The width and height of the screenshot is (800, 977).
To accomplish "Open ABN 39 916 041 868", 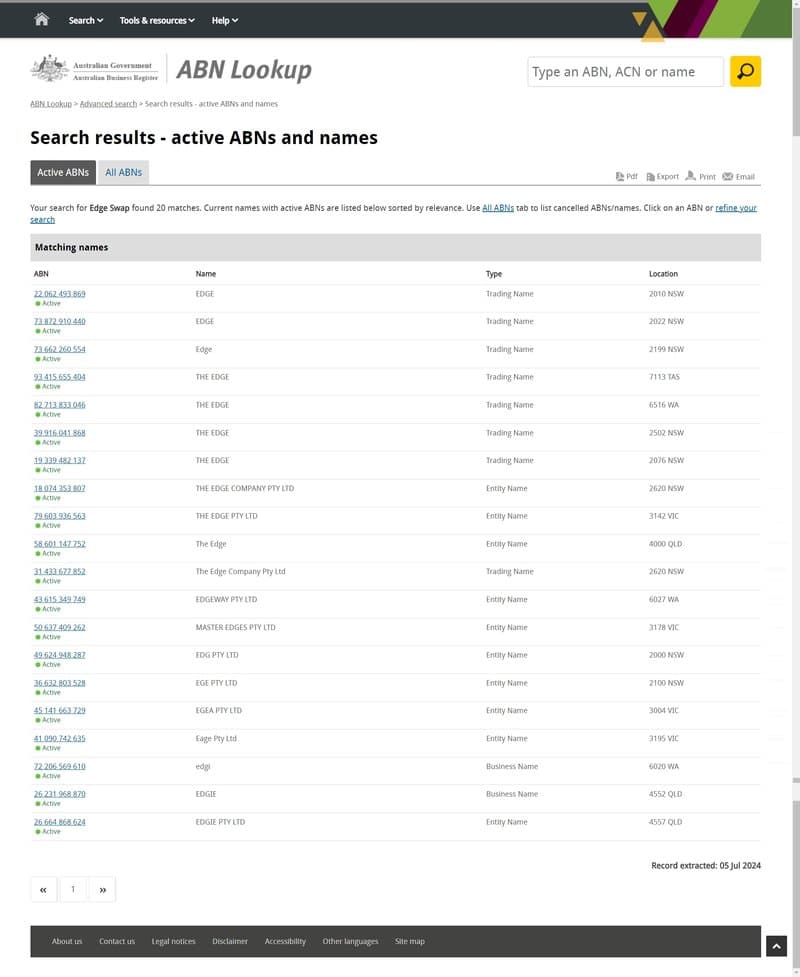I will [60, 433].
